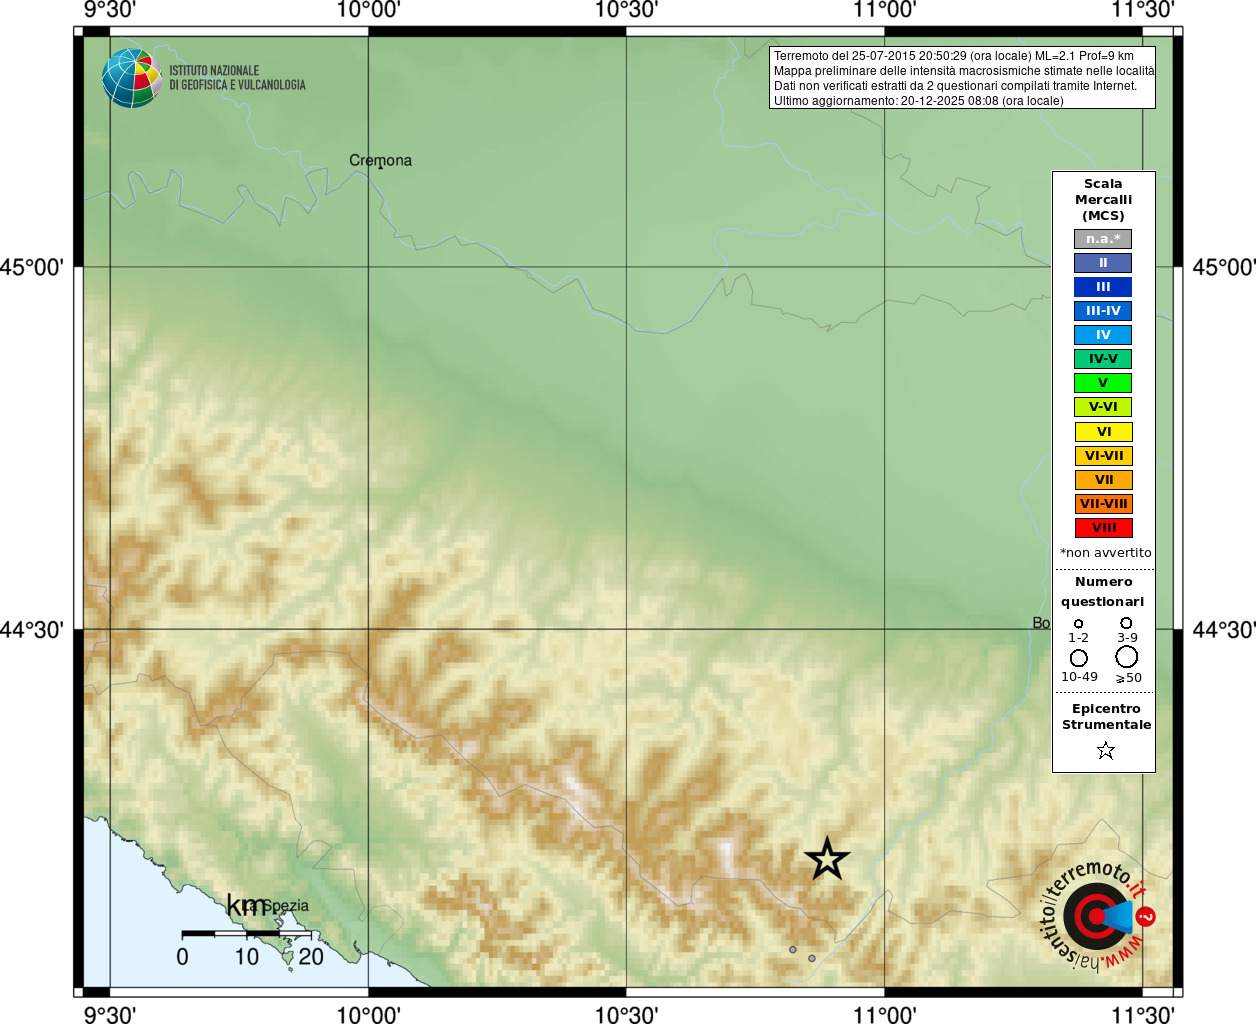This screenshot has height=1024, width=1256.
Task: Select the III-IV blue legend swatch
Action: 1103,311
